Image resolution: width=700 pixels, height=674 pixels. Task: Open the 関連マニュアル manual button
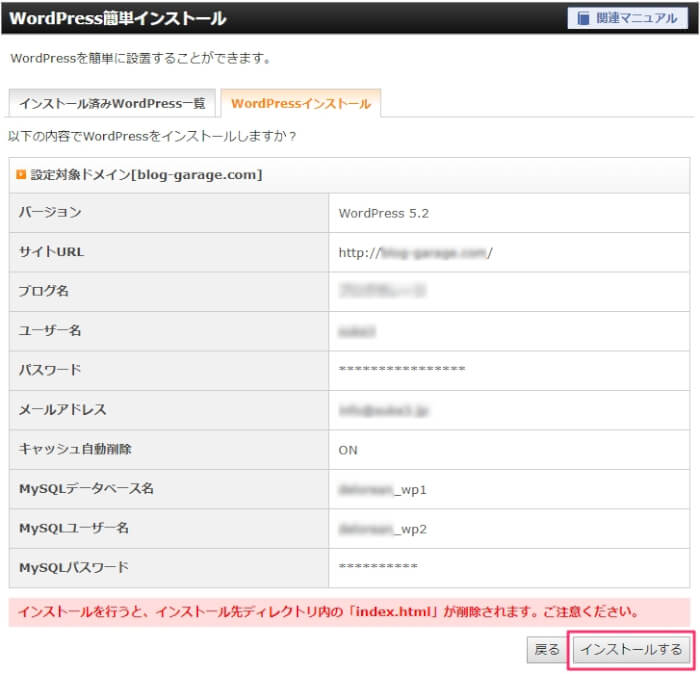pyautogui.click(x=627, y=18)
